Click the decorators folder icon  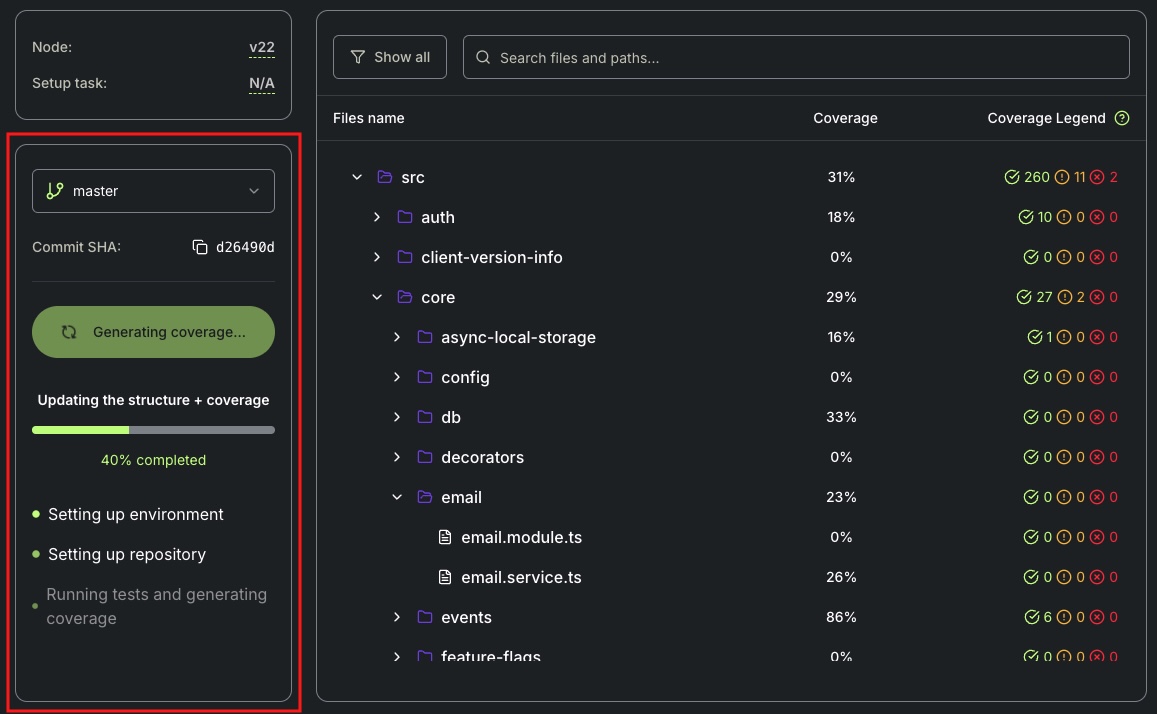tap(424, 457)
